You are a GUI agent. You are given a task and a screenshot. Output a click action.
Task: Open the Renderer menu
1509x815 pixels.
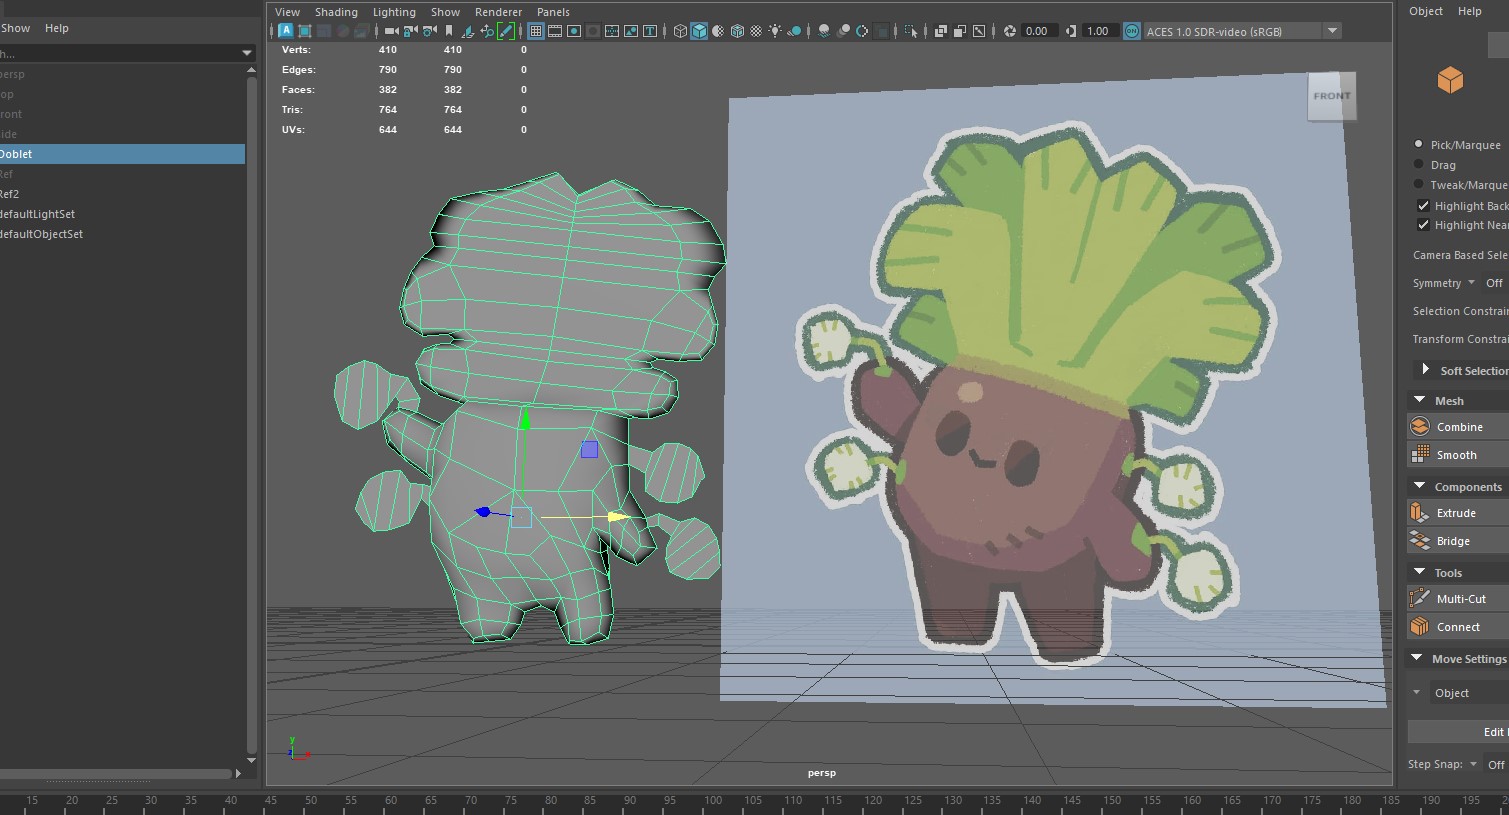coord(498,12)
